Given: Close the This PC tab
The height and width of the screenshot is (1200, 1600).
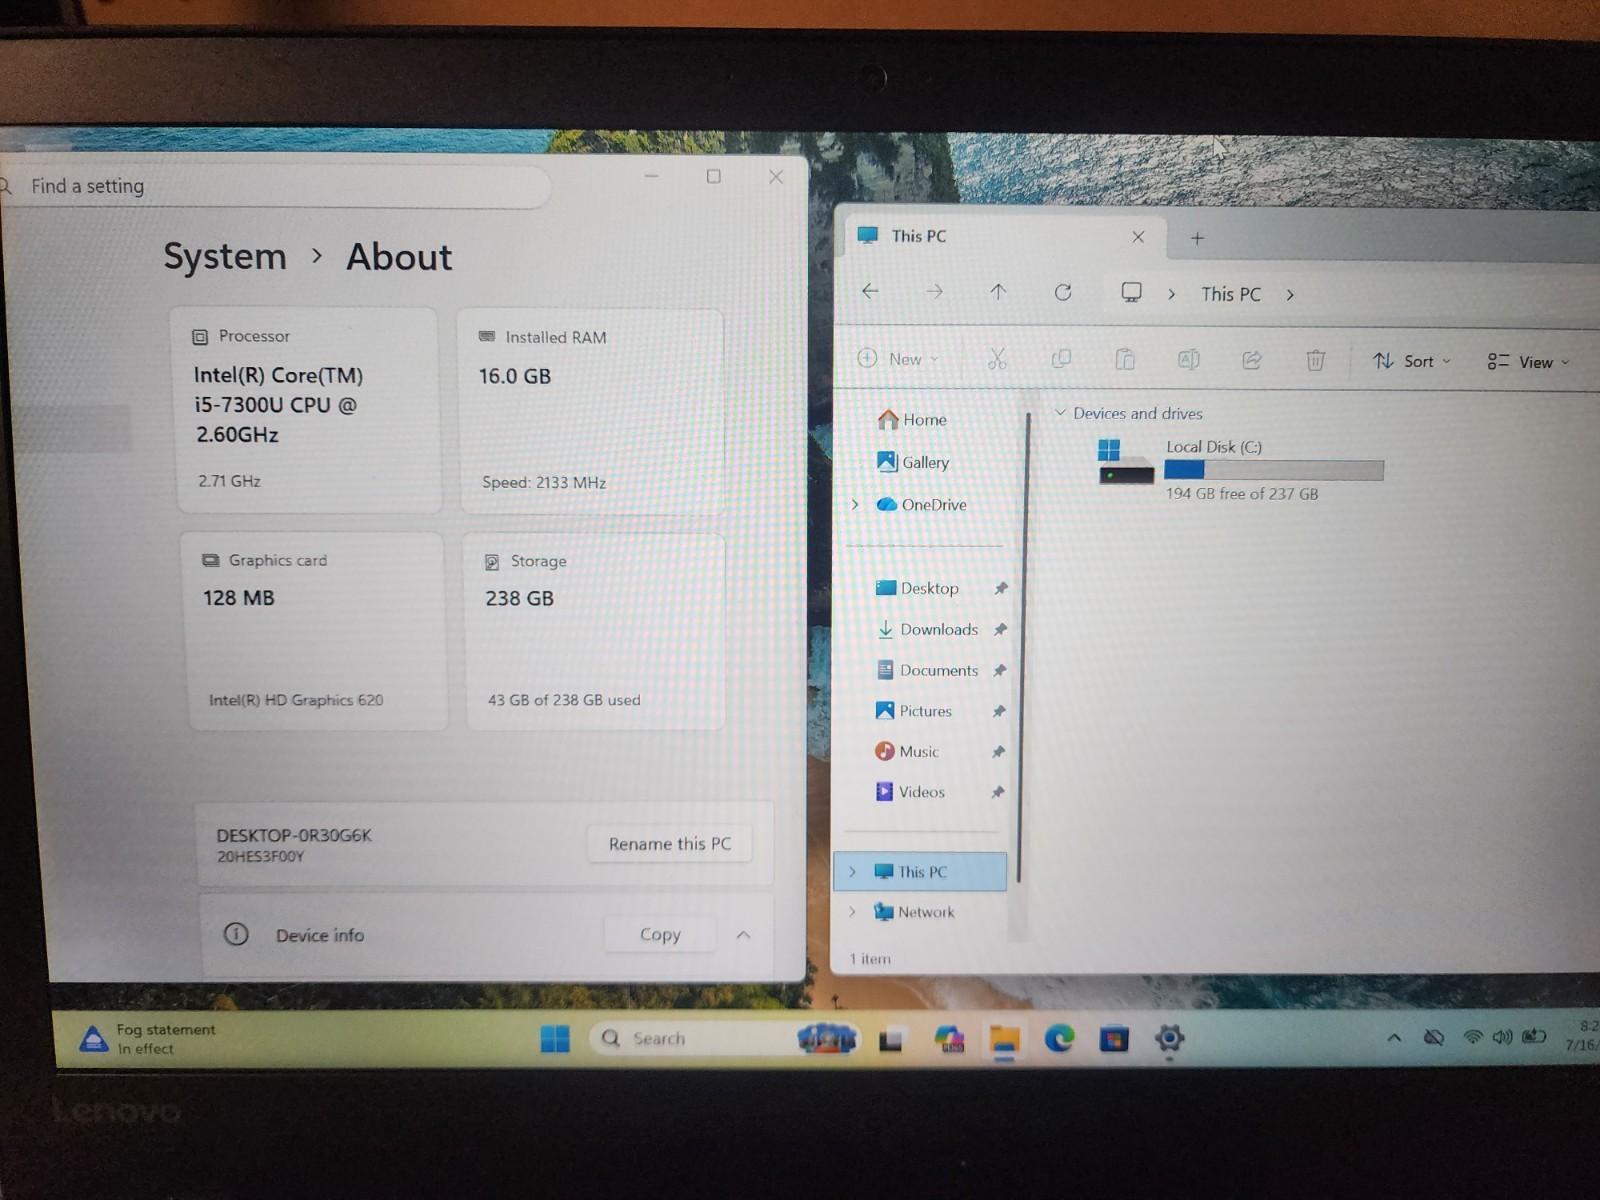Looking at the screenshot, I should [x=1138, y=237].
